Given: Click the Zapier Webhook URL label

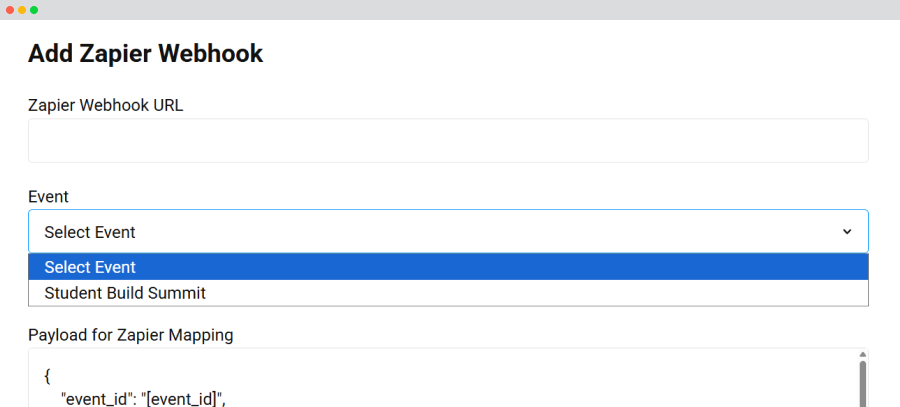Looking at the screenshot, I should 105,105.
